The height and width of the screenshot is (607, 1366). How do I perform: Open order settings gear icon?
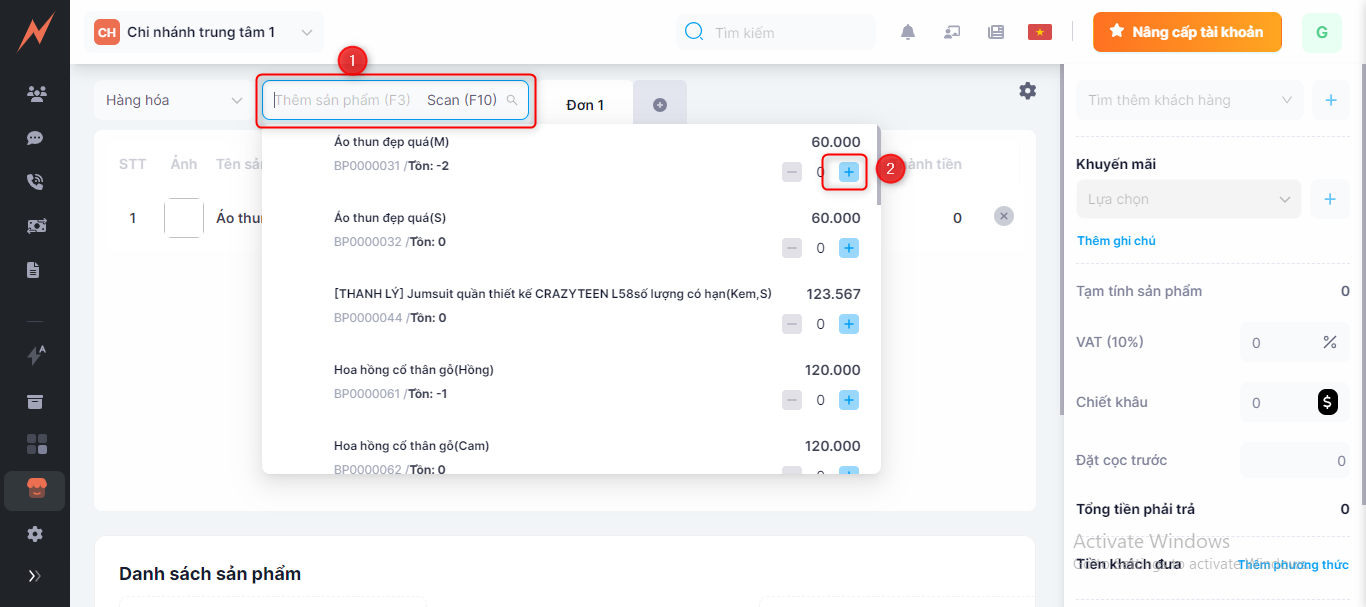click(x=1027, y=91)
